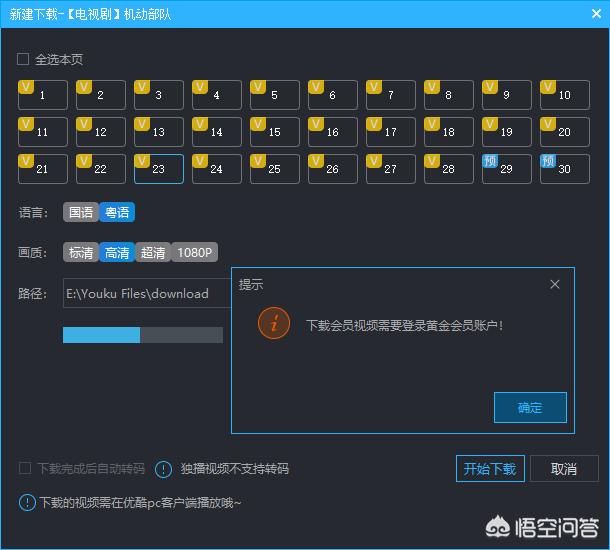610x550 pixels.
Task: Select preview episode 30 tile
Action: (x=564, y=169)
